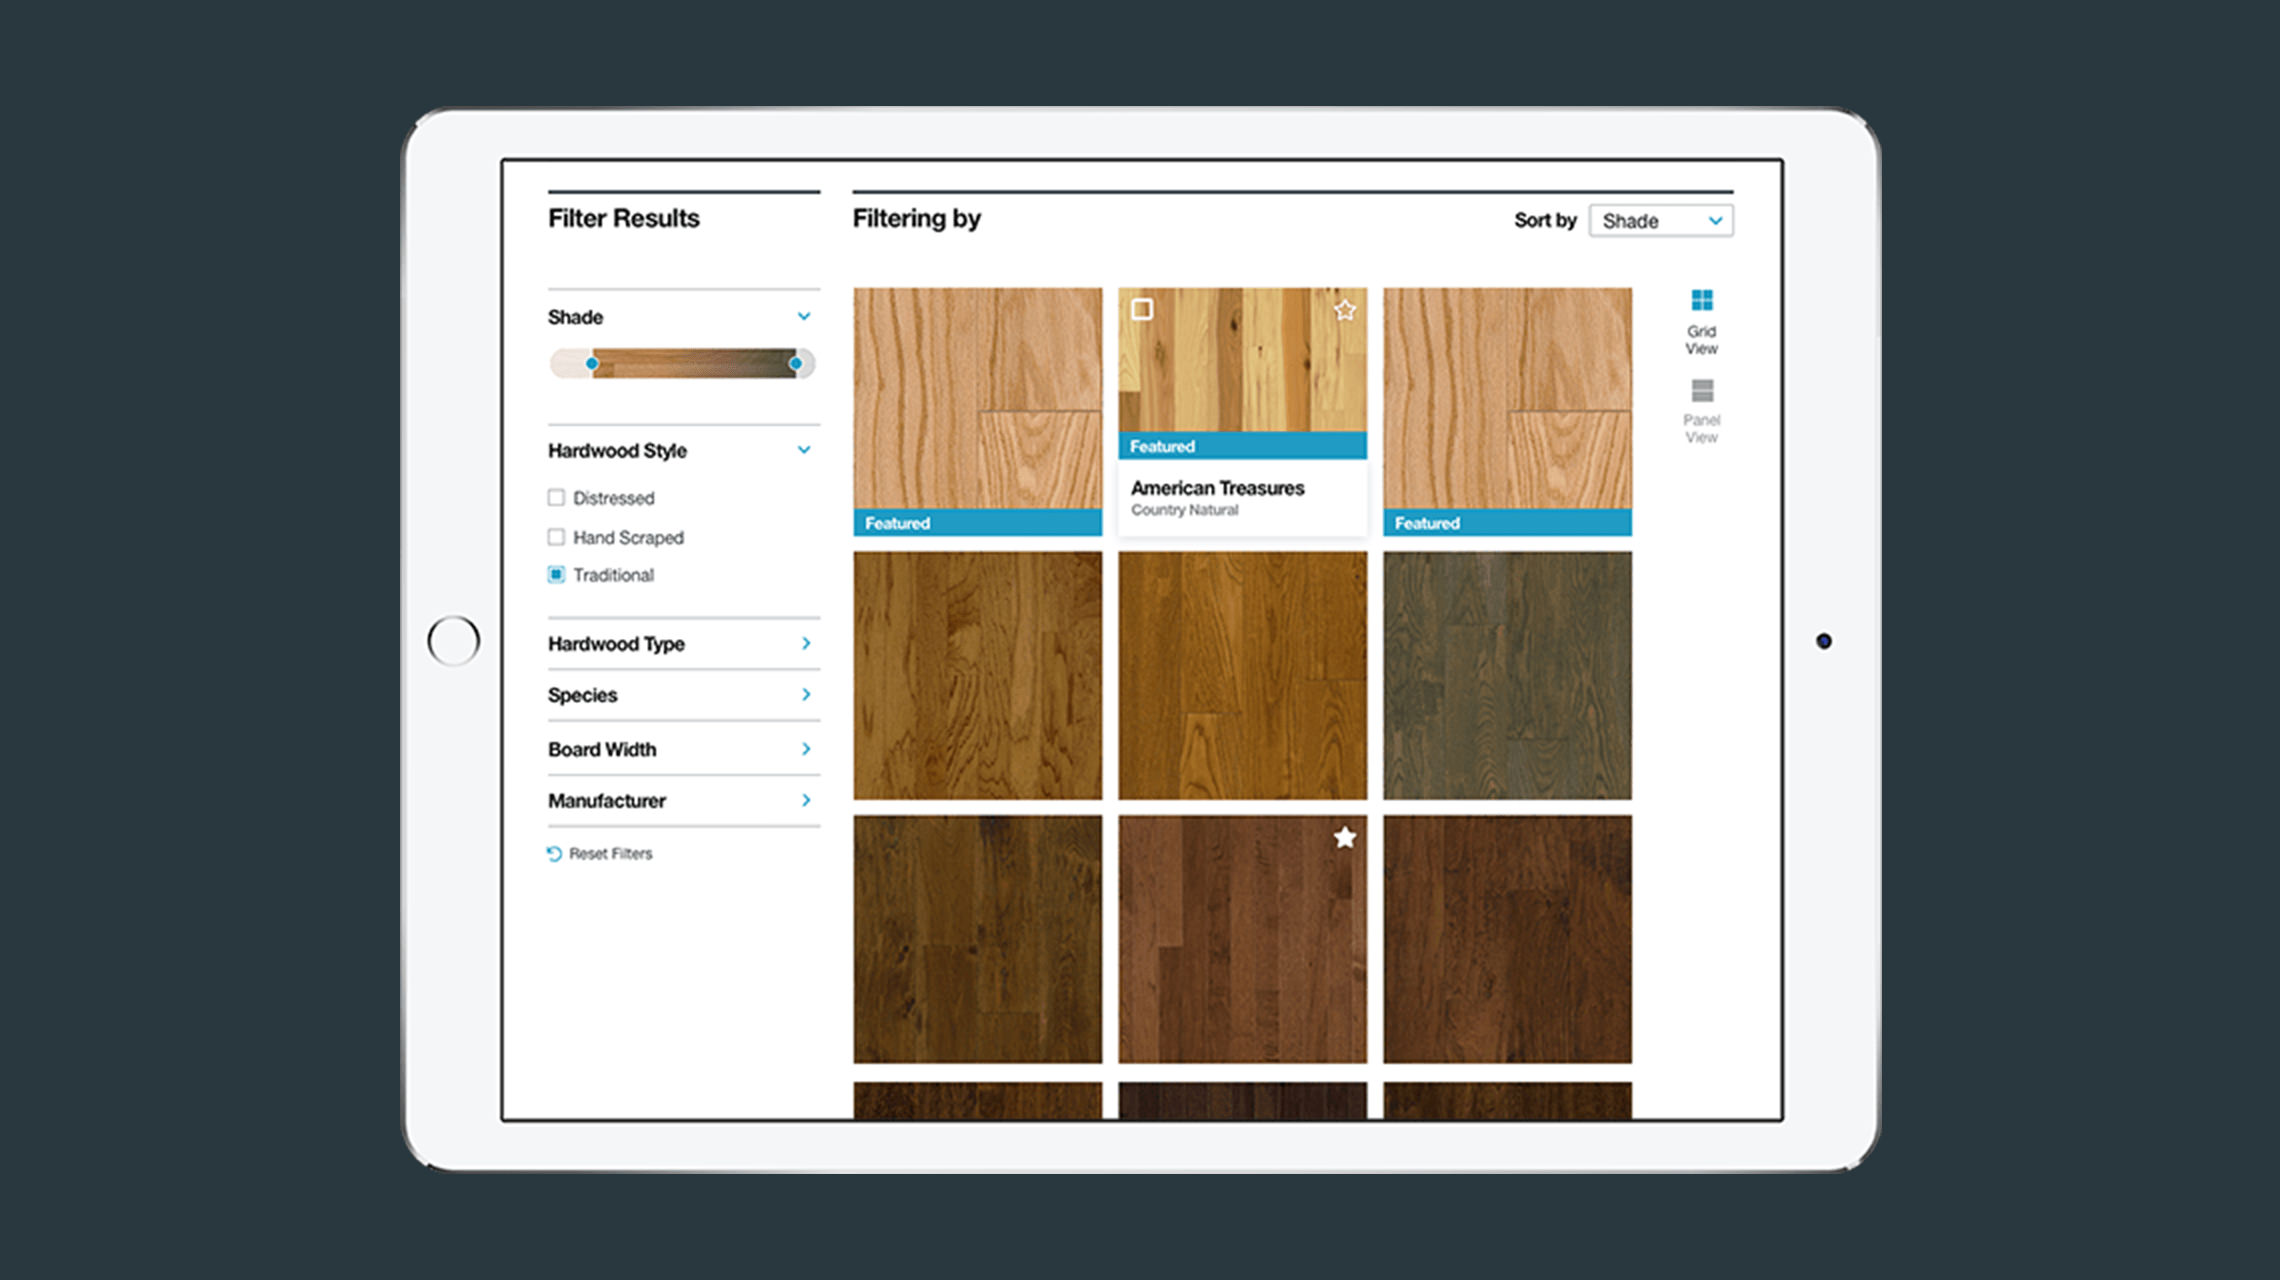The height and width of the screenshot is (1280, 2280).
Task: Open third Featured light oak tile
Action: coord(1507,412)
